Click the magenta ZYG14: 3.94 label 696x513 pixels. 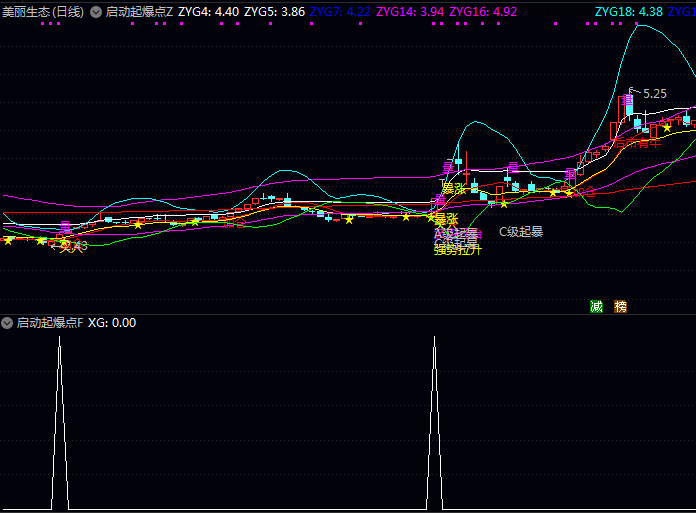[x=411, y=12]
